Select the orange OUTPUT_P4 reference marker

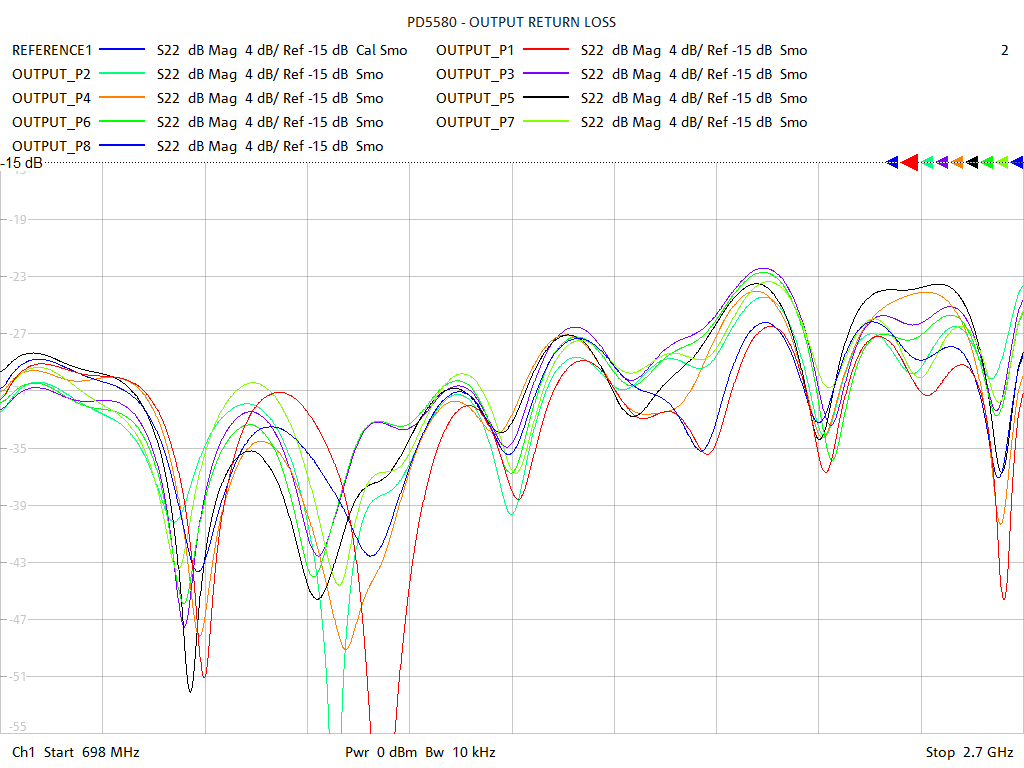958,163
